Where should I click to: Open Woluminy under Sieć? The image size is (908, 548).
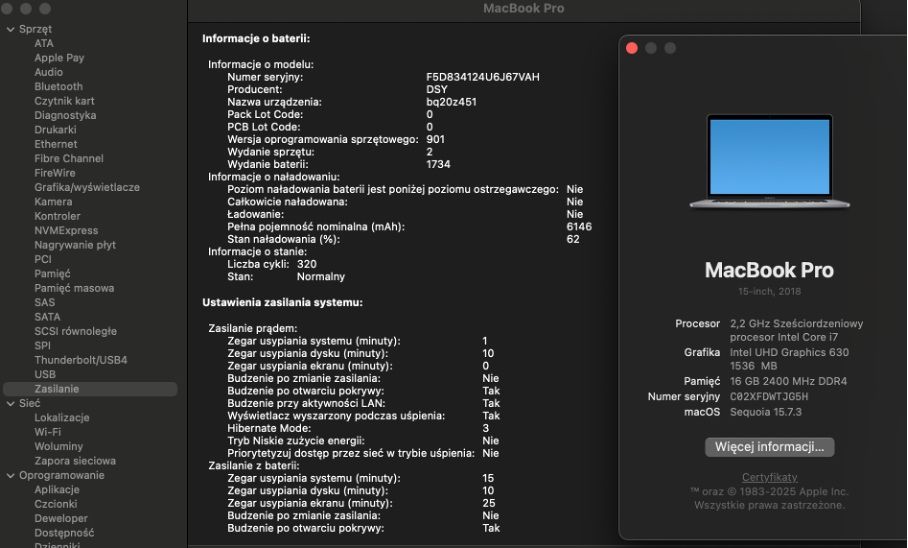58,447
